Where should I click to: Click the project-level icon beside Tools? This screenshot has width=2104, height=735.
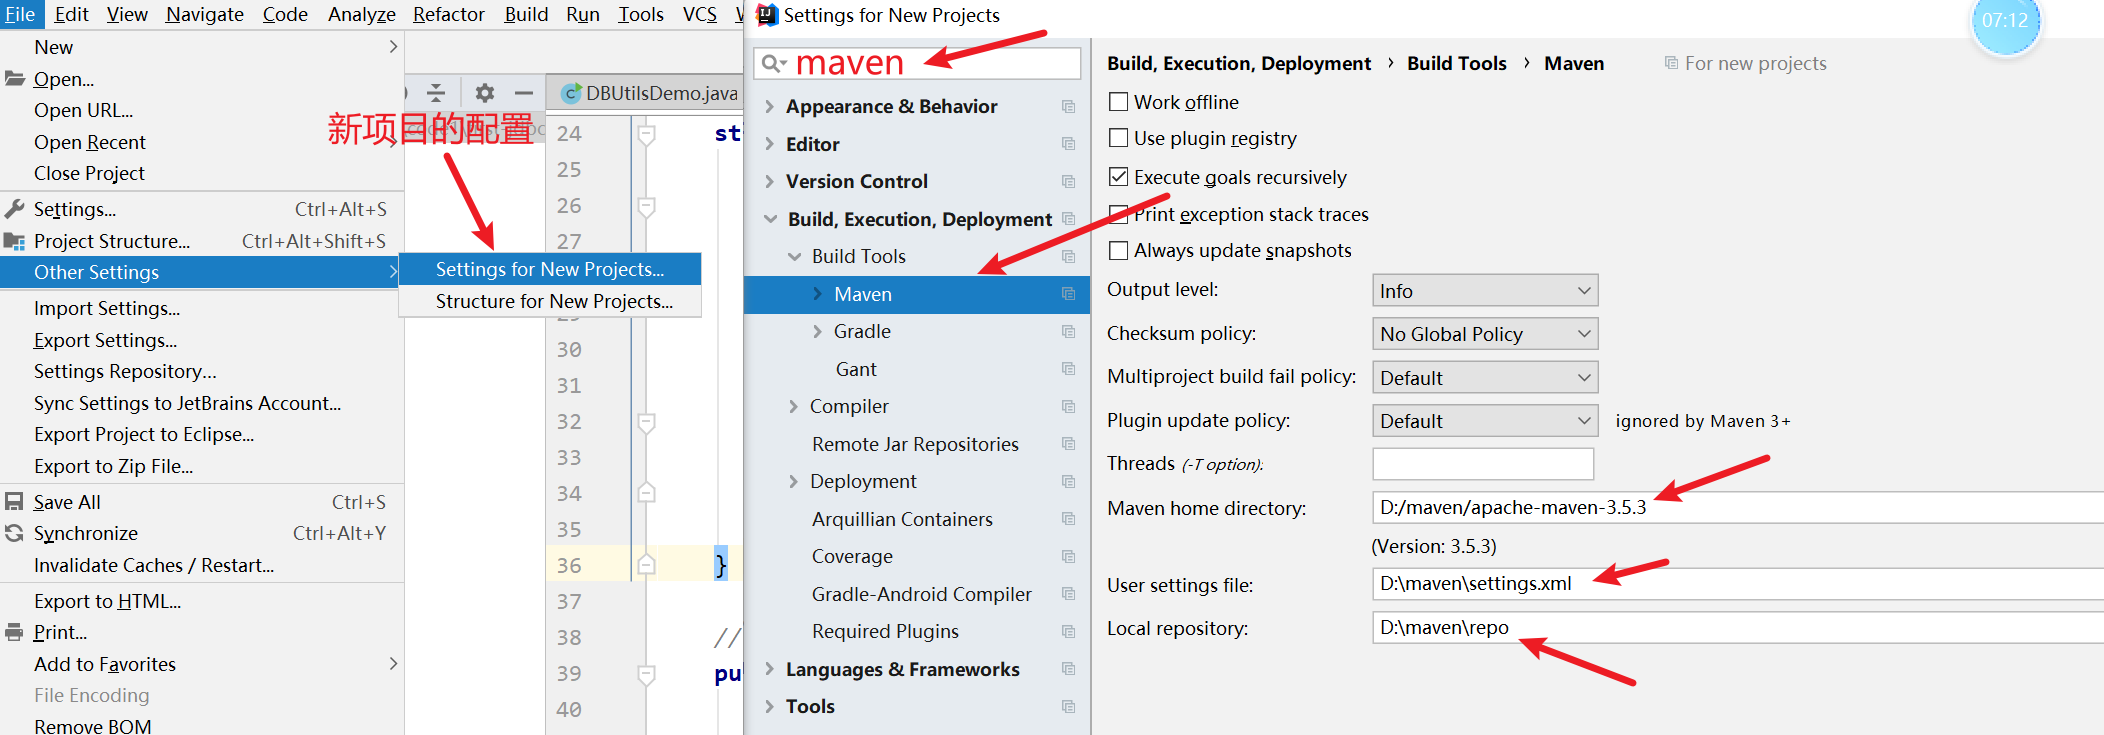1068,706
